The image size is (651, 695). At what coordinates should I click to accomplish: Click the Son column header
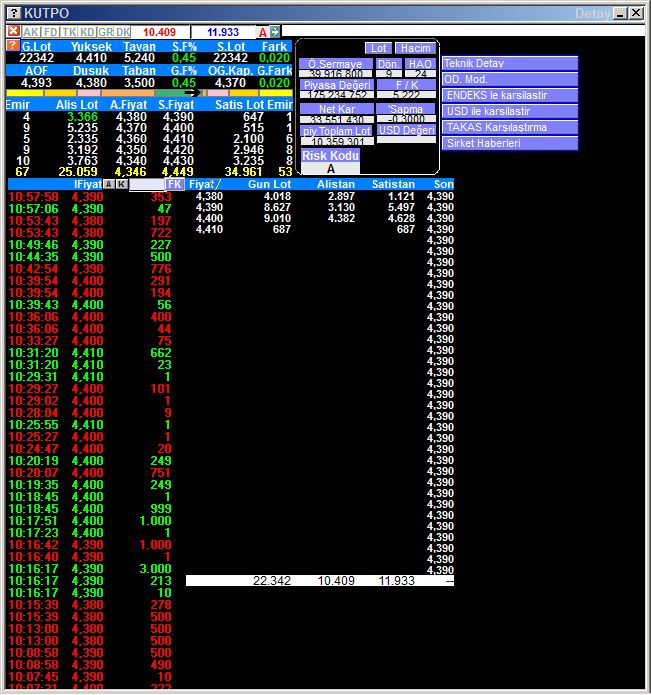[x=444, y=184]
